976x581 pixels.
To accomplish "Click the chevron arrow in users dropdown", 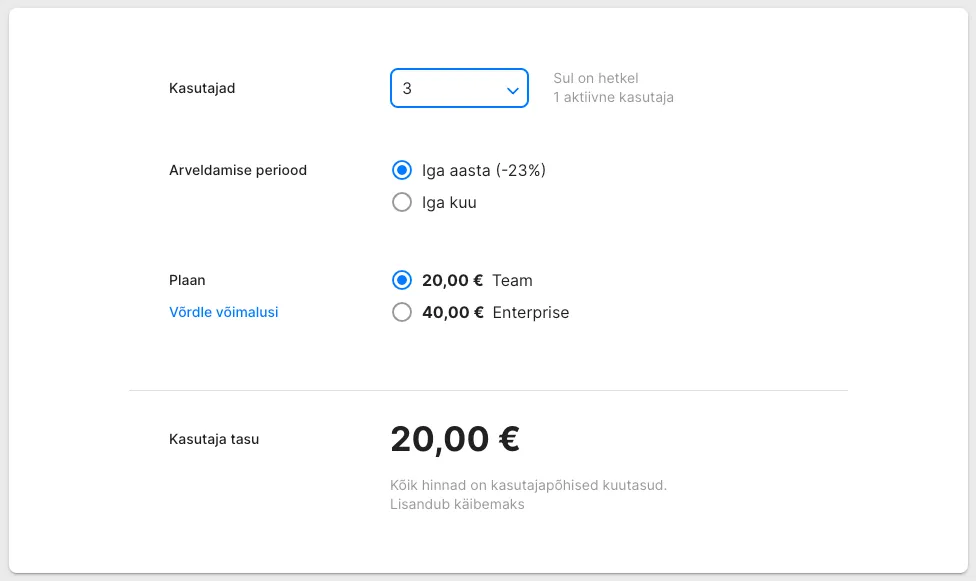I will [512, 90].
